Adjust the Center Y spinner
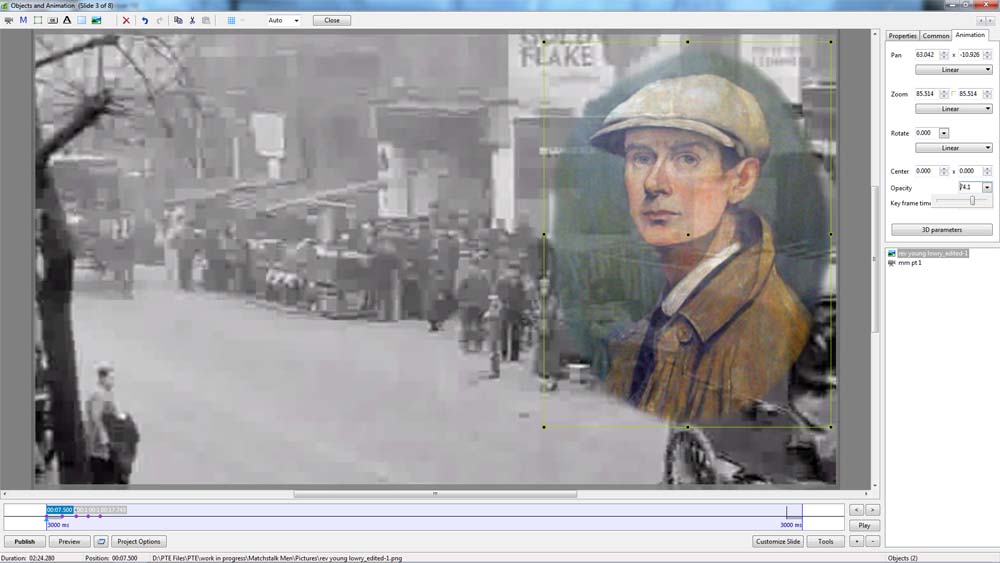Screen dimensions: 1000x563 pos(987,171)
